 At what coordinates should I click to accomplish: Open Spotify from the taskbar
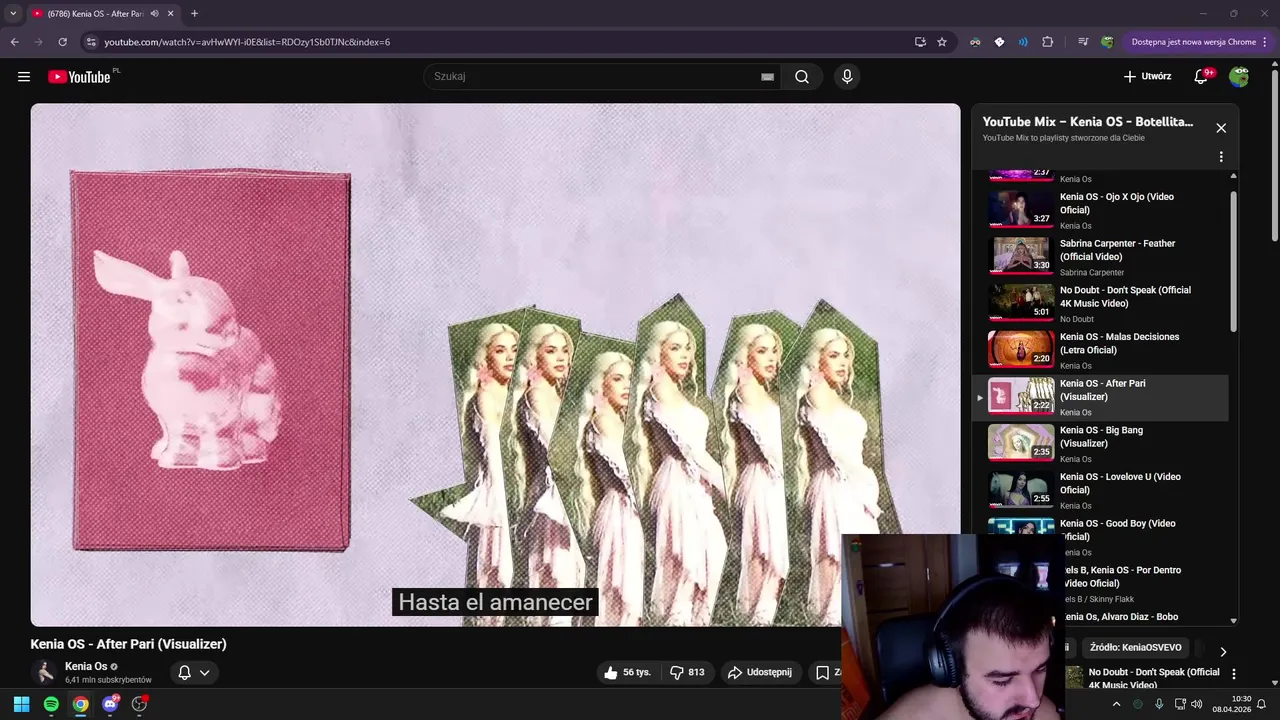pos(51,704)
